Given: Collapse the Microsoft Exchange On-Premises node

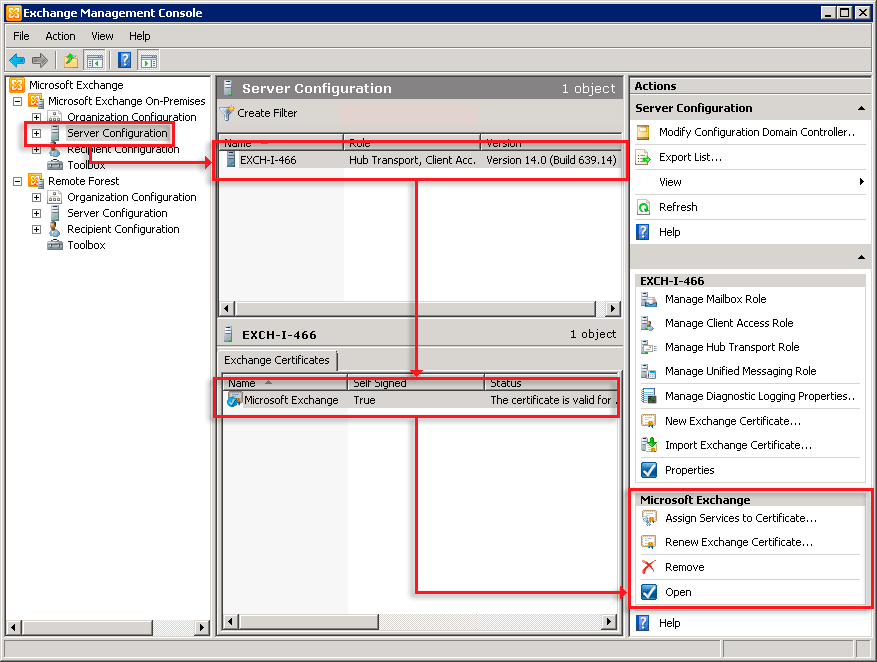Looking at the screenshot, I should click(x=17, y=101).
